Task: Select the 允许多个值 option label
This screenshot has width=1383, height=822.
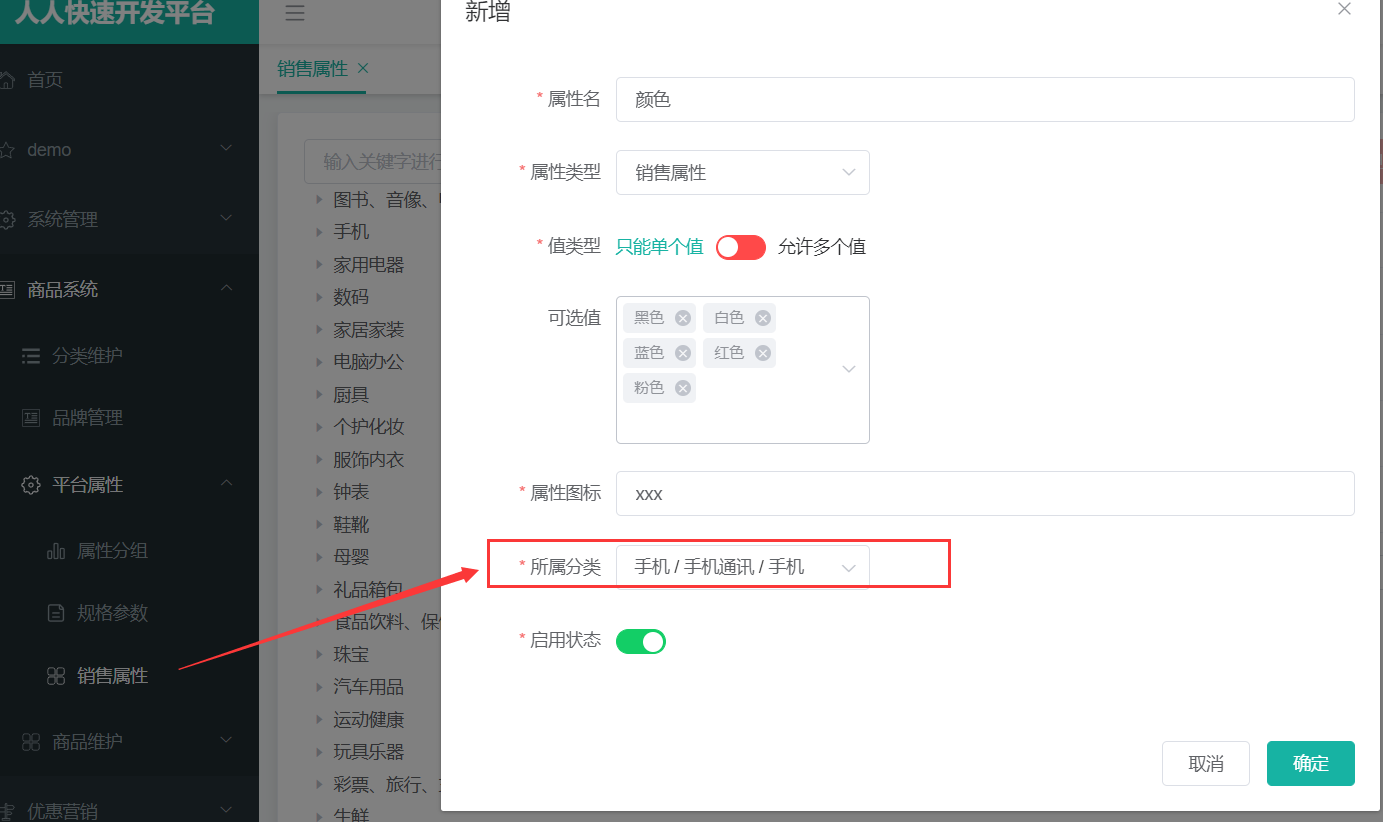Action: point(822,247)
